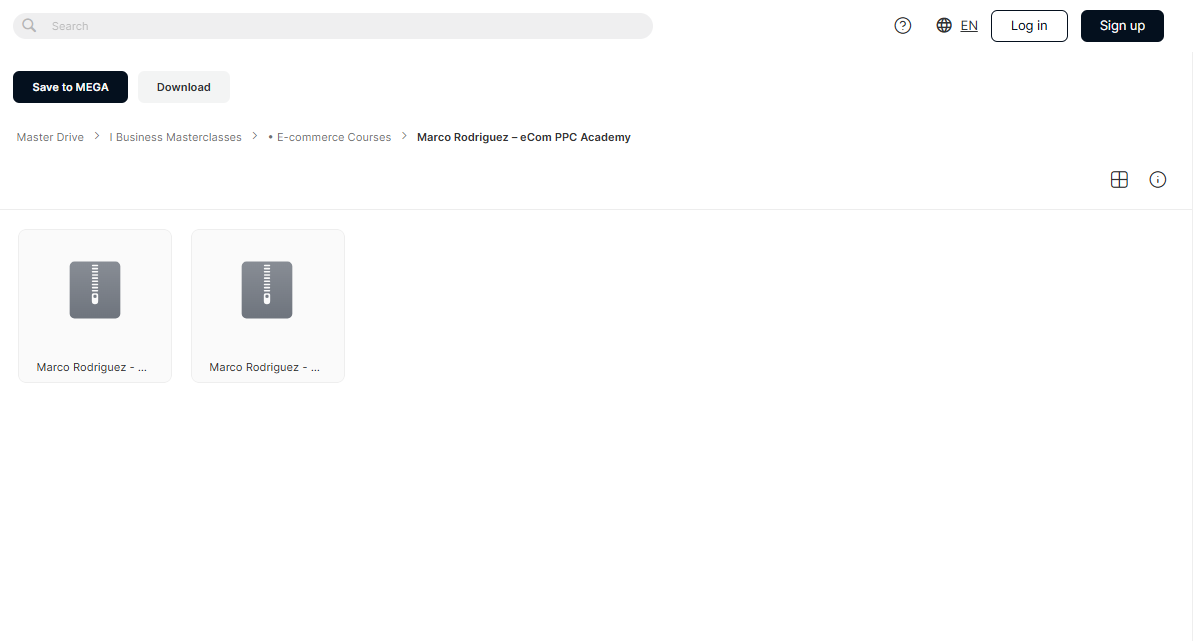Click the globe language icon
Viewport: 1193px width, 641px height.
pyautogui.click(x=943, y=25)
